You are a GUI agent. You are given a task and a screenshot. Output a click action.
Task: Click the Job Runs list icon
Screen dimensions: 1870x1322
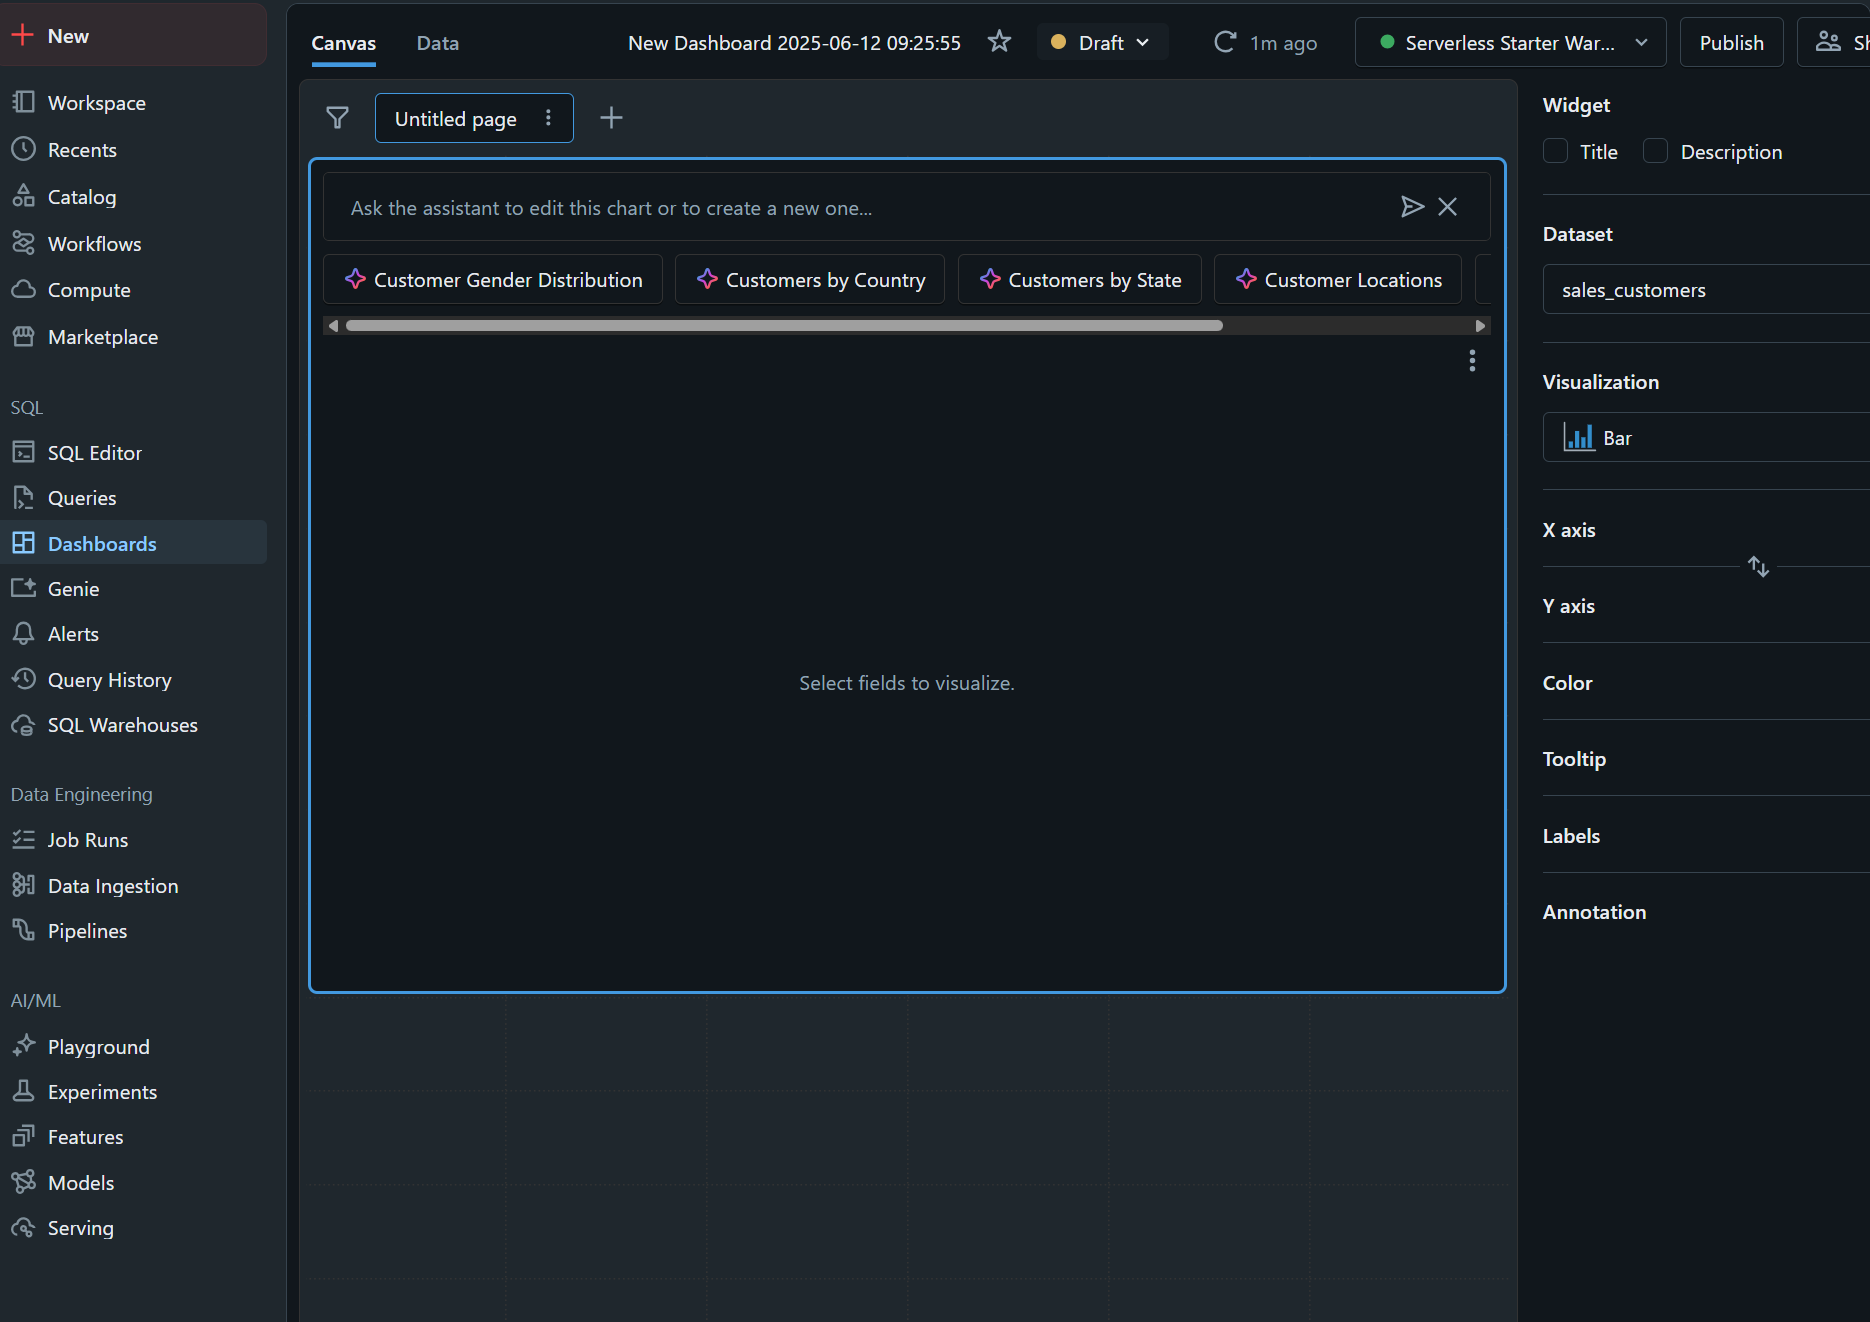click(23, 839)
